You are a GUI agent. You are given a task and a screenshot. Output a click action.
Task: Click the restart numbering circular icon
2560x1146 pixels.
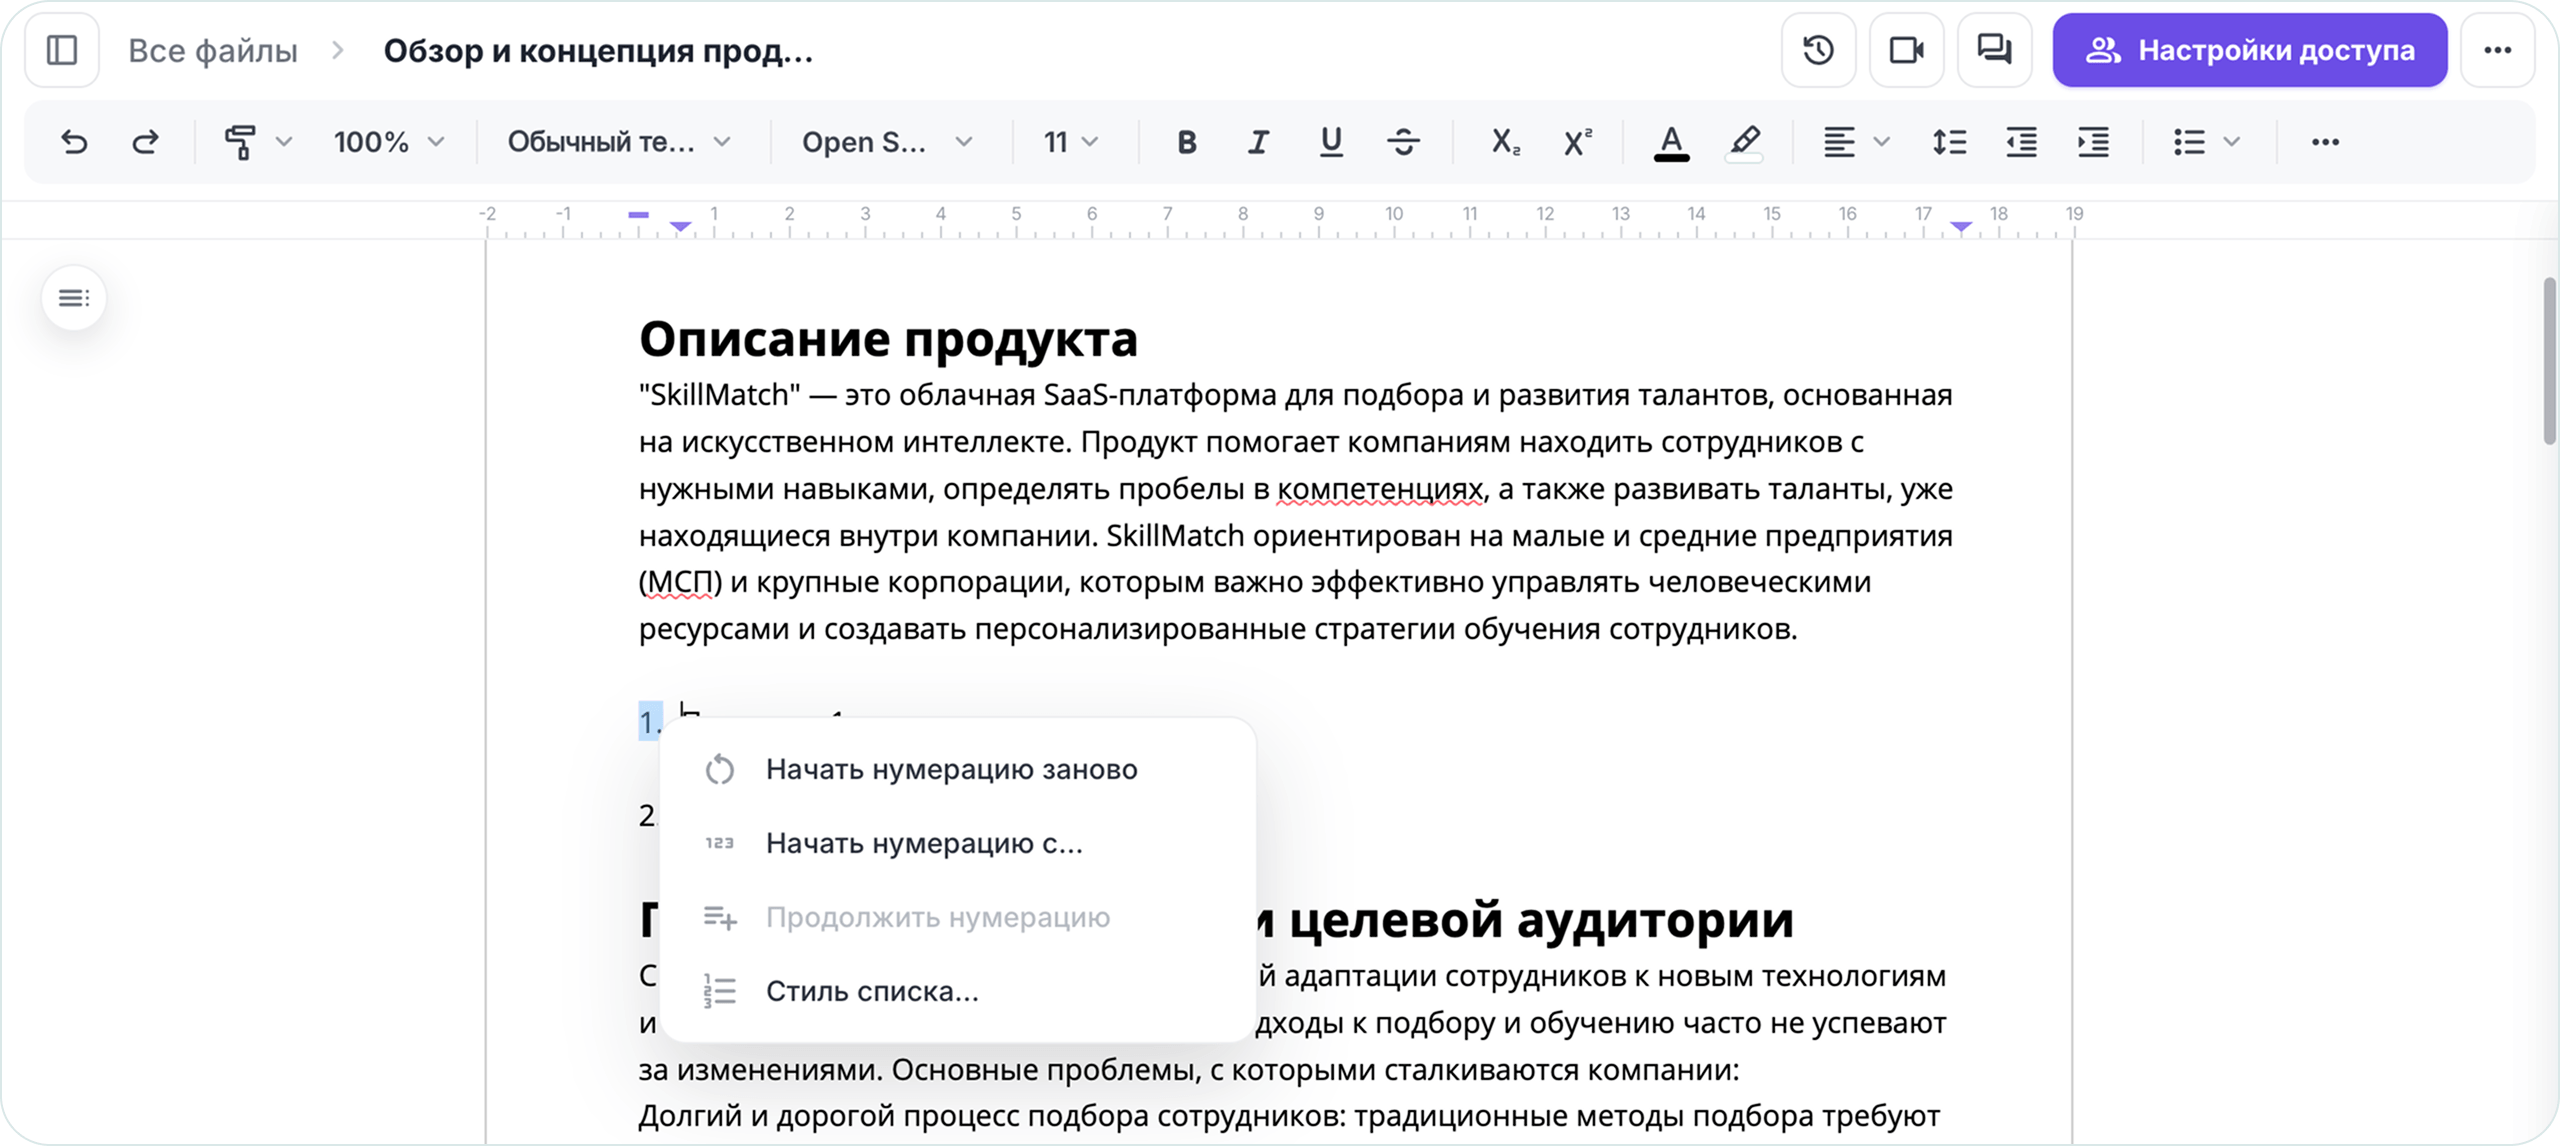[x=720, y=769]
